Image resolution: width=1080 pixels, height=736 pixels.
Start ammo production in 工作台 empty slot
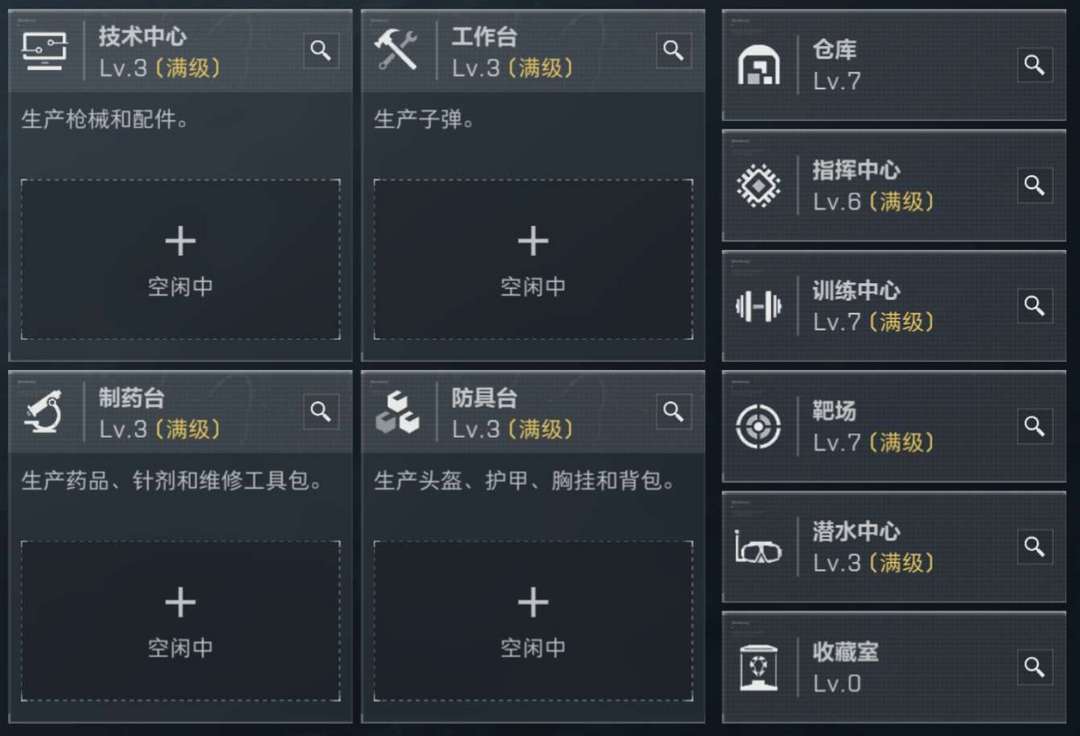(533, 259)
